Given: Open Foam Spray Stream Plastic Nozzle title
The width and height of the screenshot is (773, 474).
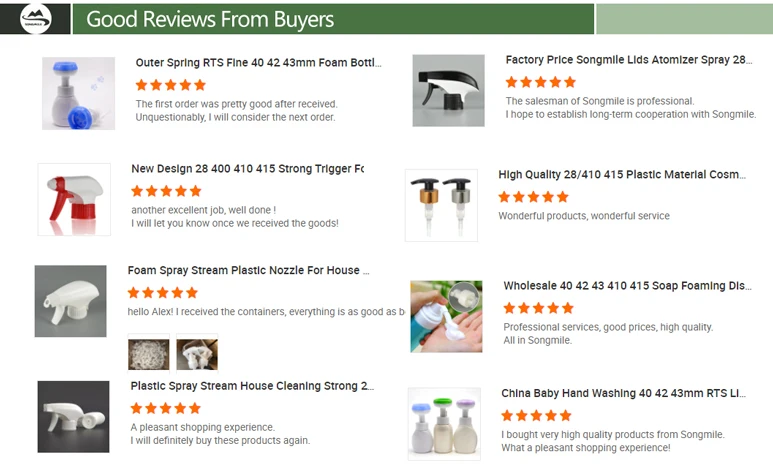Looking at the screenshot, I should tap(248, 270).
